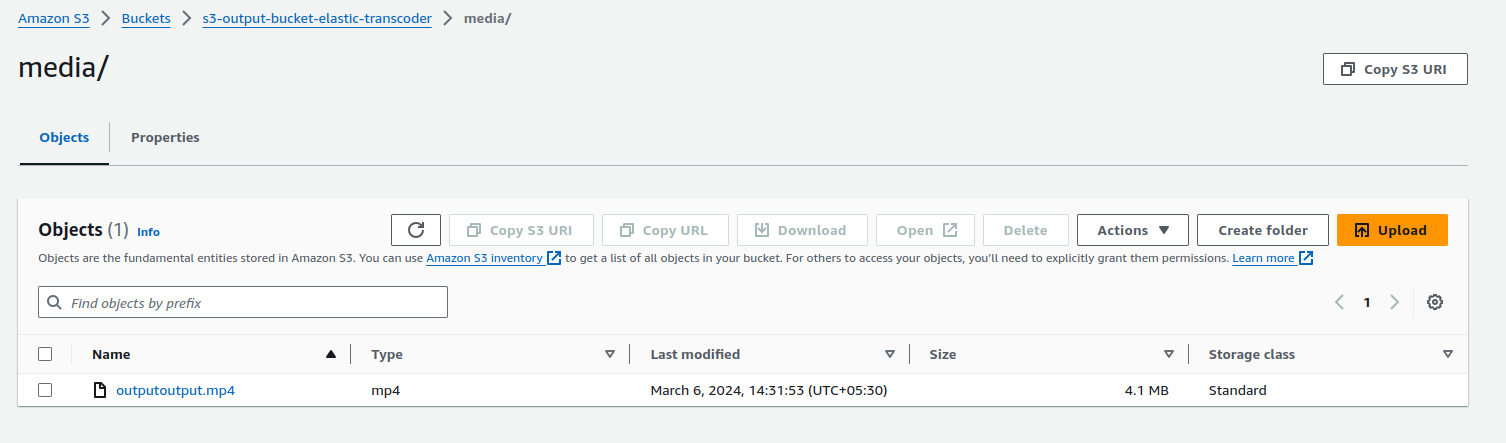
Task: Click the March 6, 2024 last modified cell
Action: point(769,390)
